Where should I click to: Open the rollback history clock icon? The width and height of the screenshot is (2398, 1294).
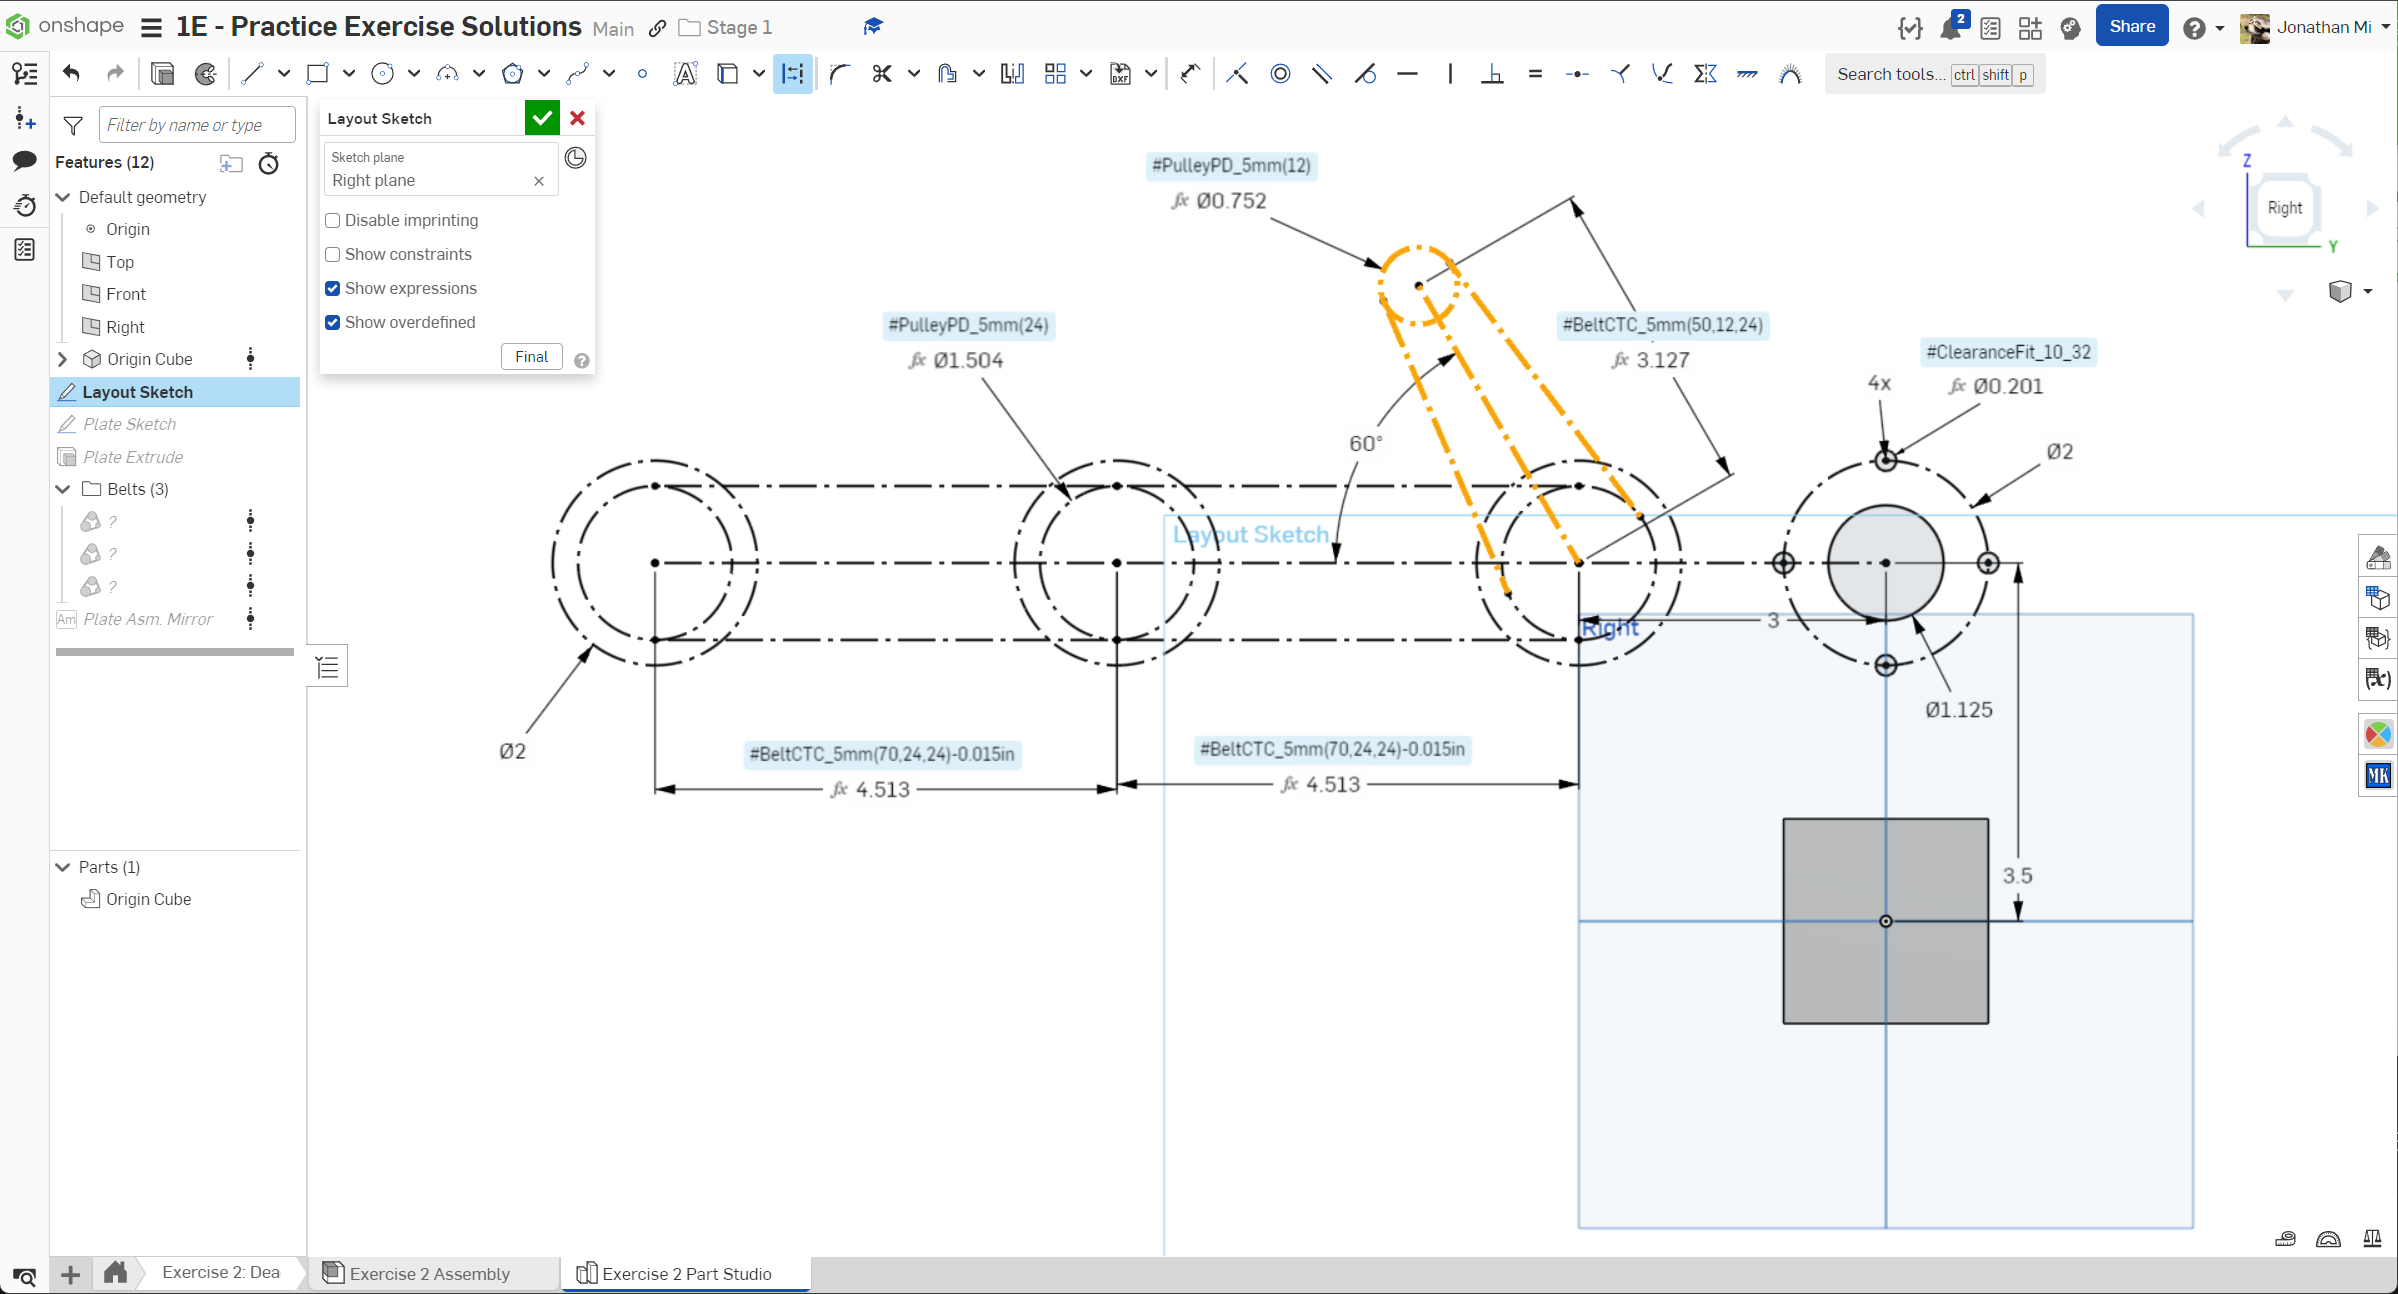tap(576, 158)
